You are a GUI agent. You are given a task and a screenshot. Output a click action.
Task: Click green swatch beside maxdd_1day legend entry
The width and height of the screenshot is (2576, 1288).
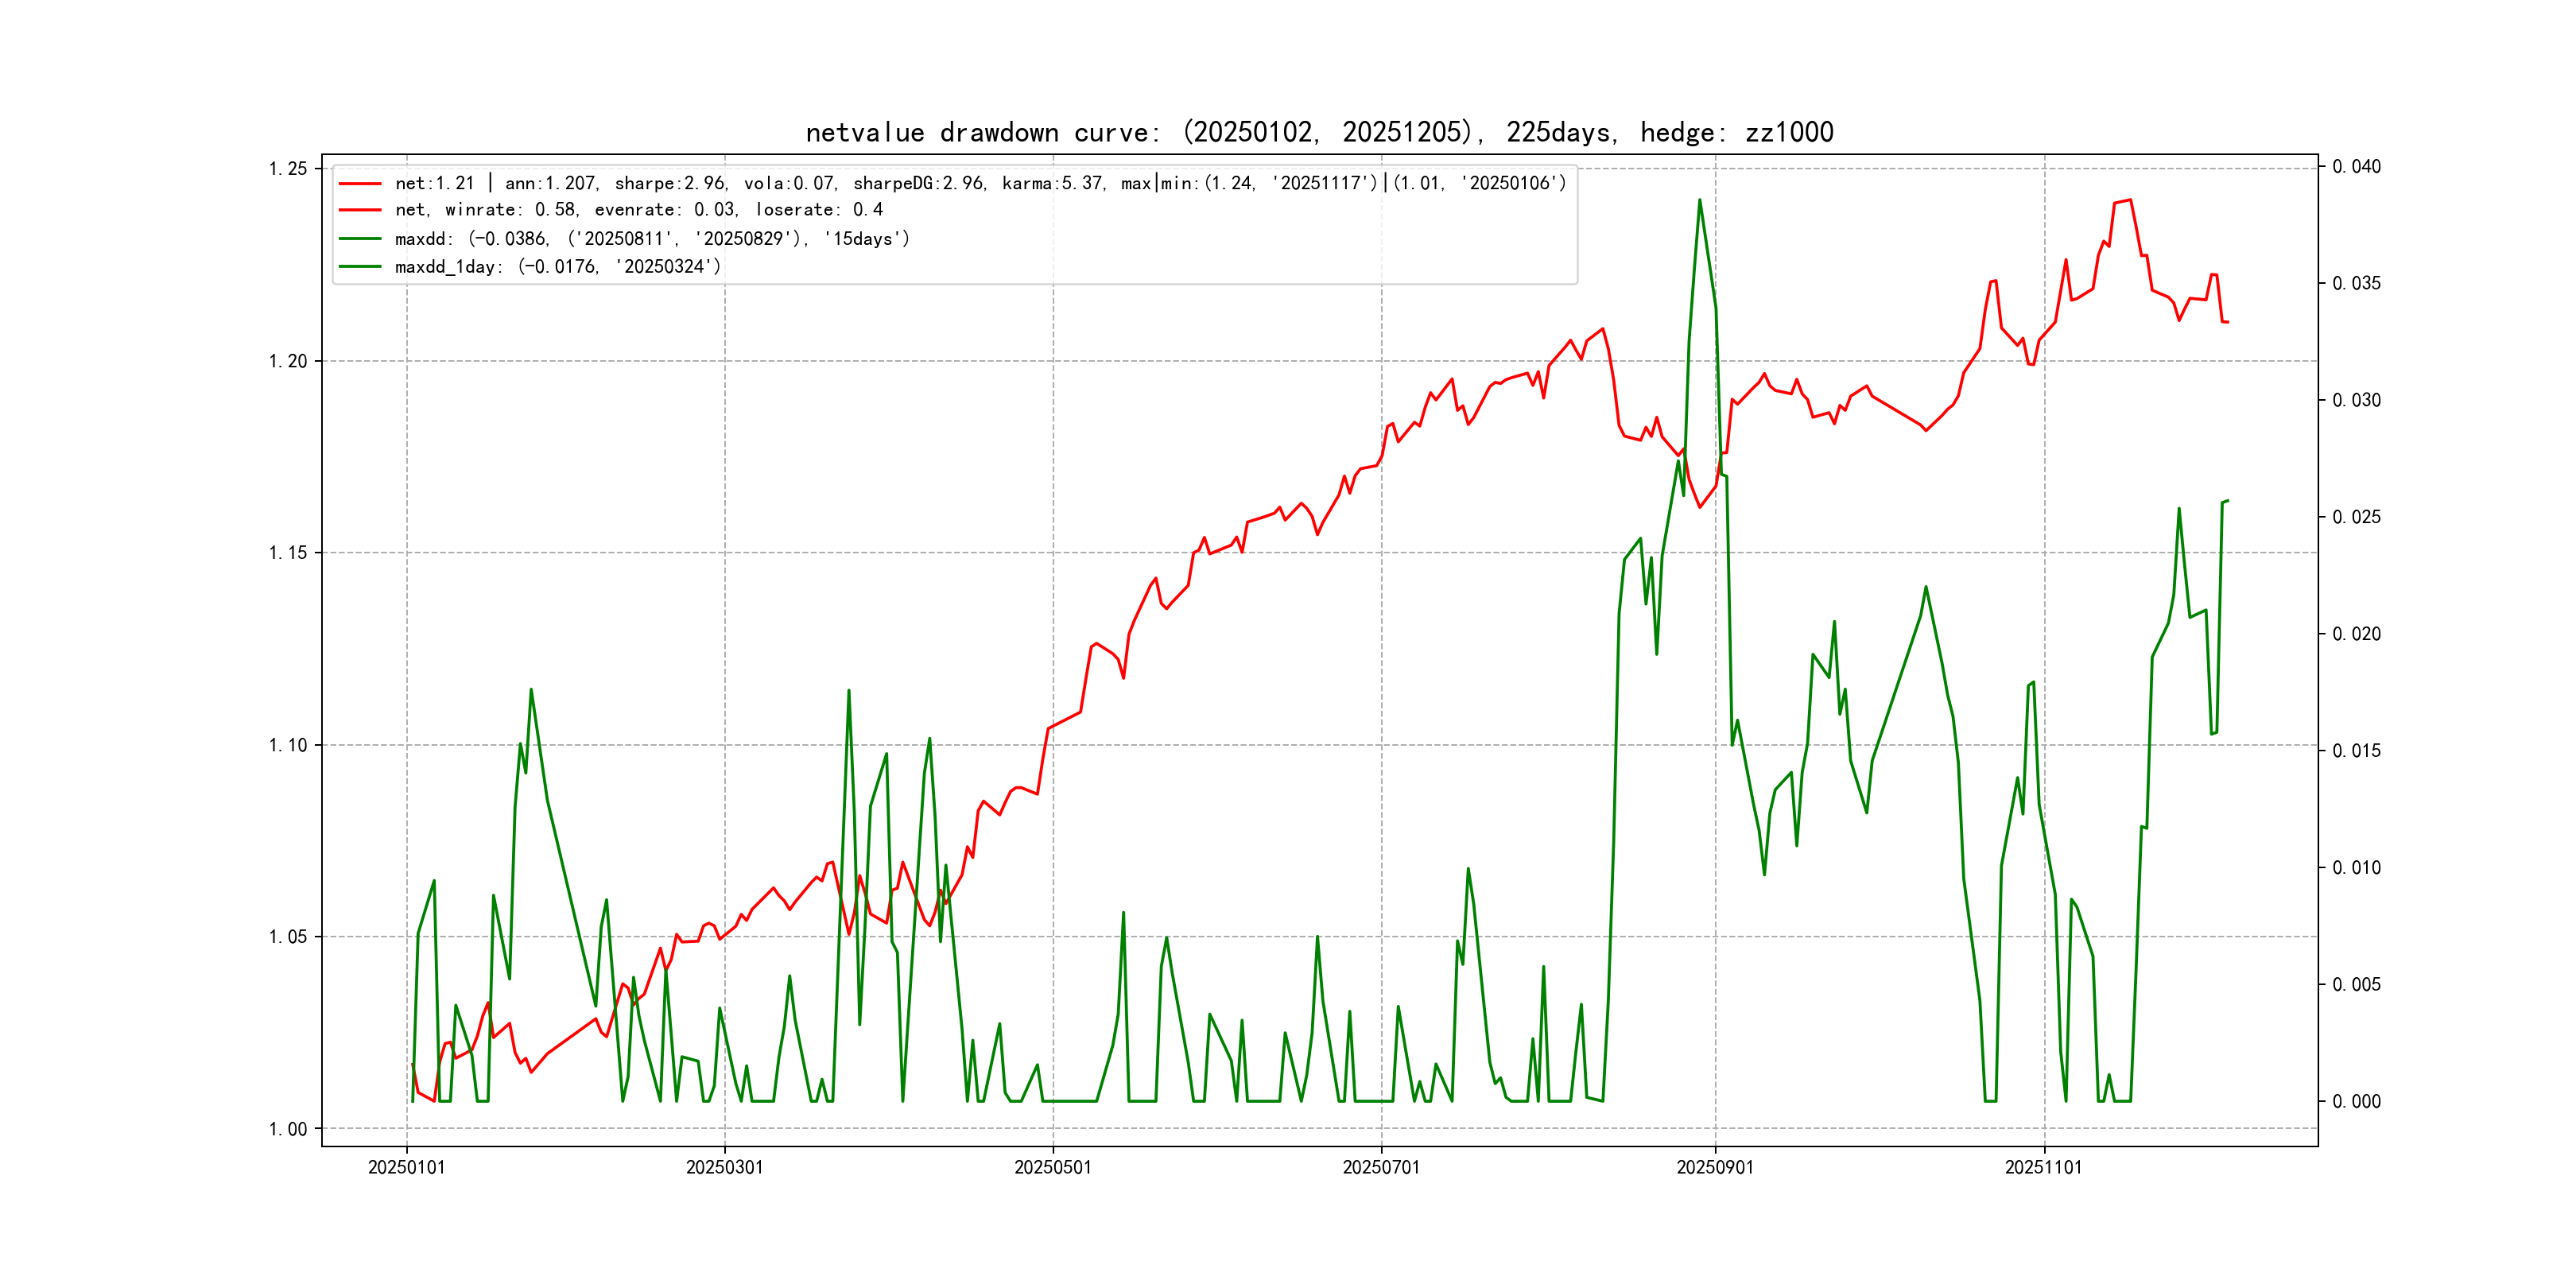pyautogui.click(x=360, y=267)
